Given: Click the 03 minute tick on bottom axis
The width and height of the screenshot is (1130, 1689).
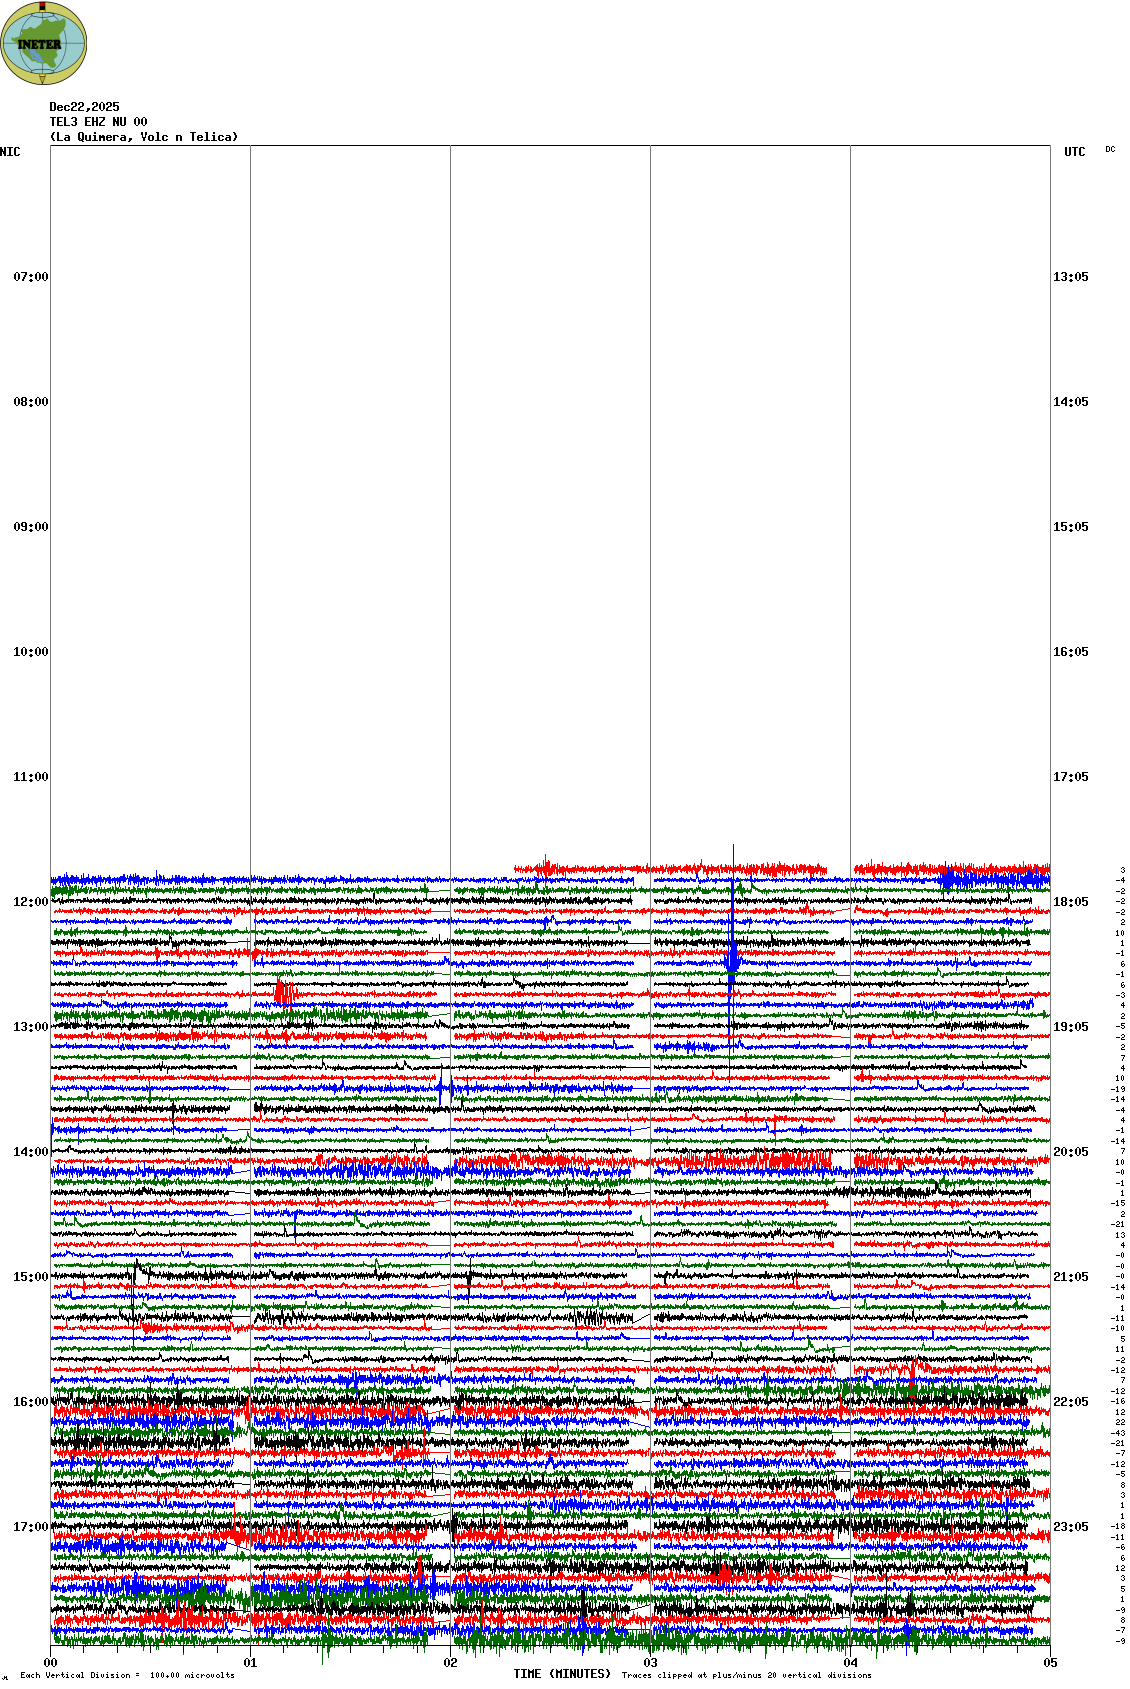Looking at the screenshot, I should pyautogui.click(x=650, y=1663).
